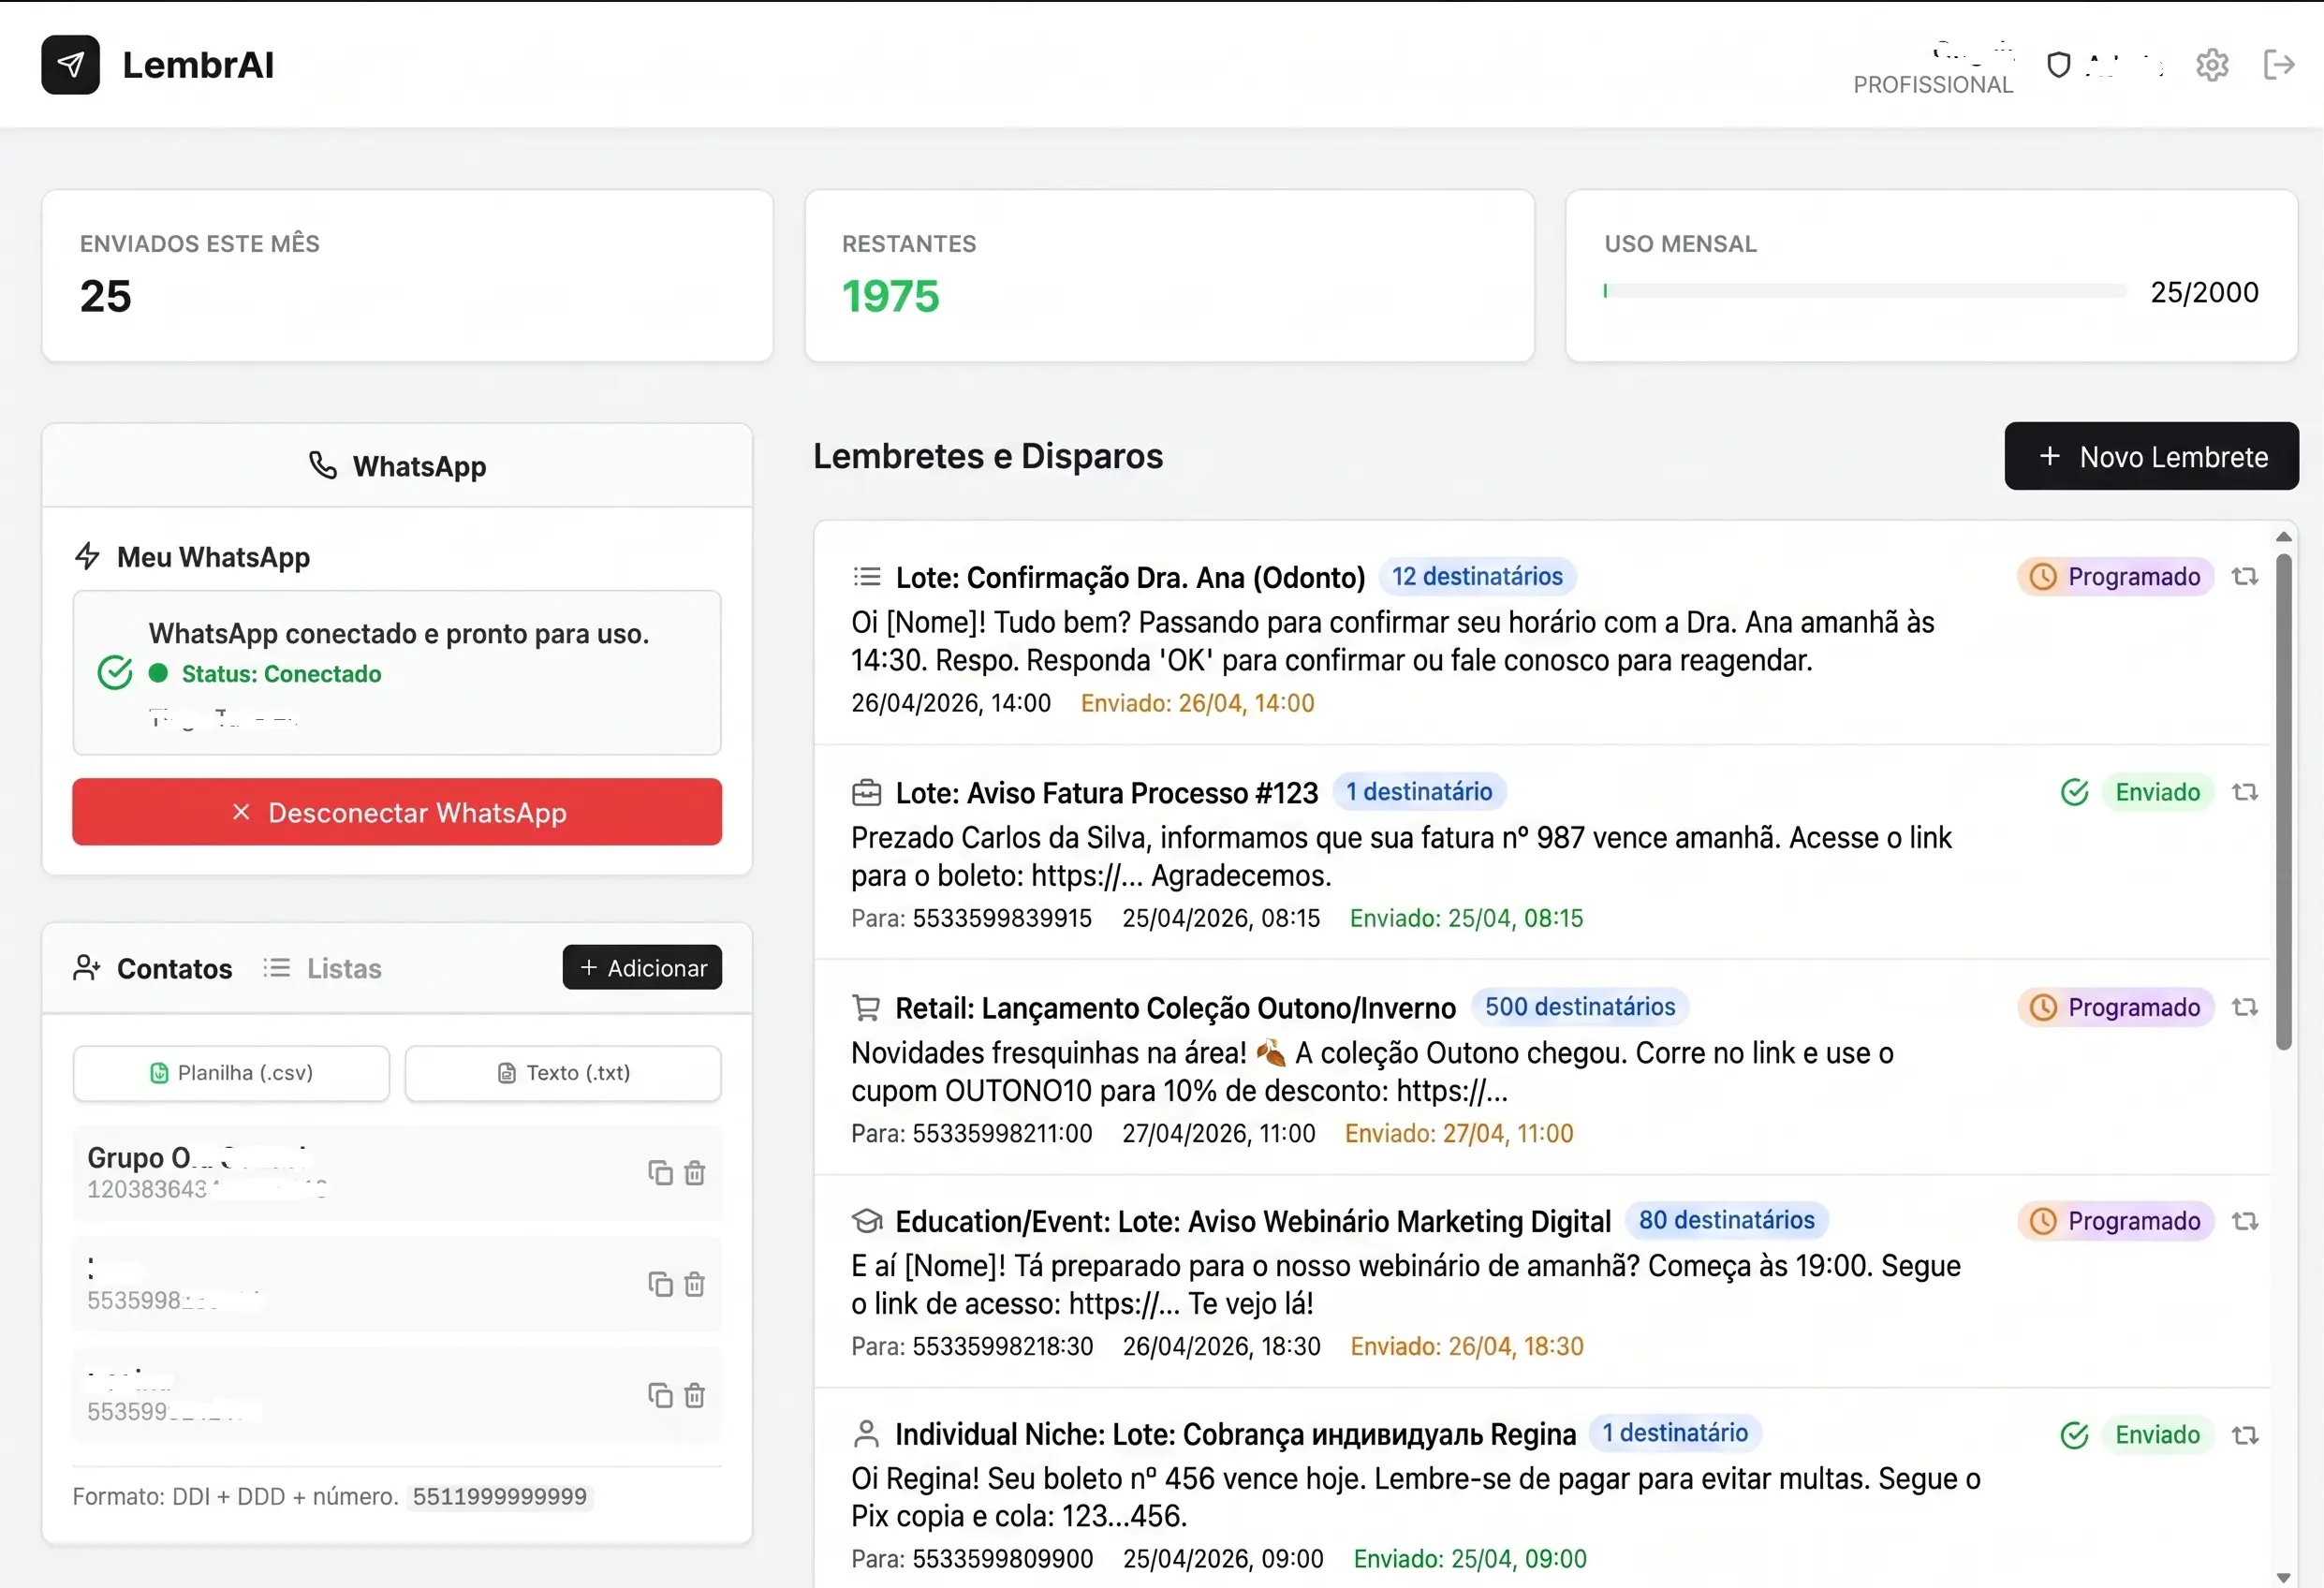This screenshot has height=1588, width=2324.
Task: Click the 12 destinatários badge
Action: click(1477, 576)
